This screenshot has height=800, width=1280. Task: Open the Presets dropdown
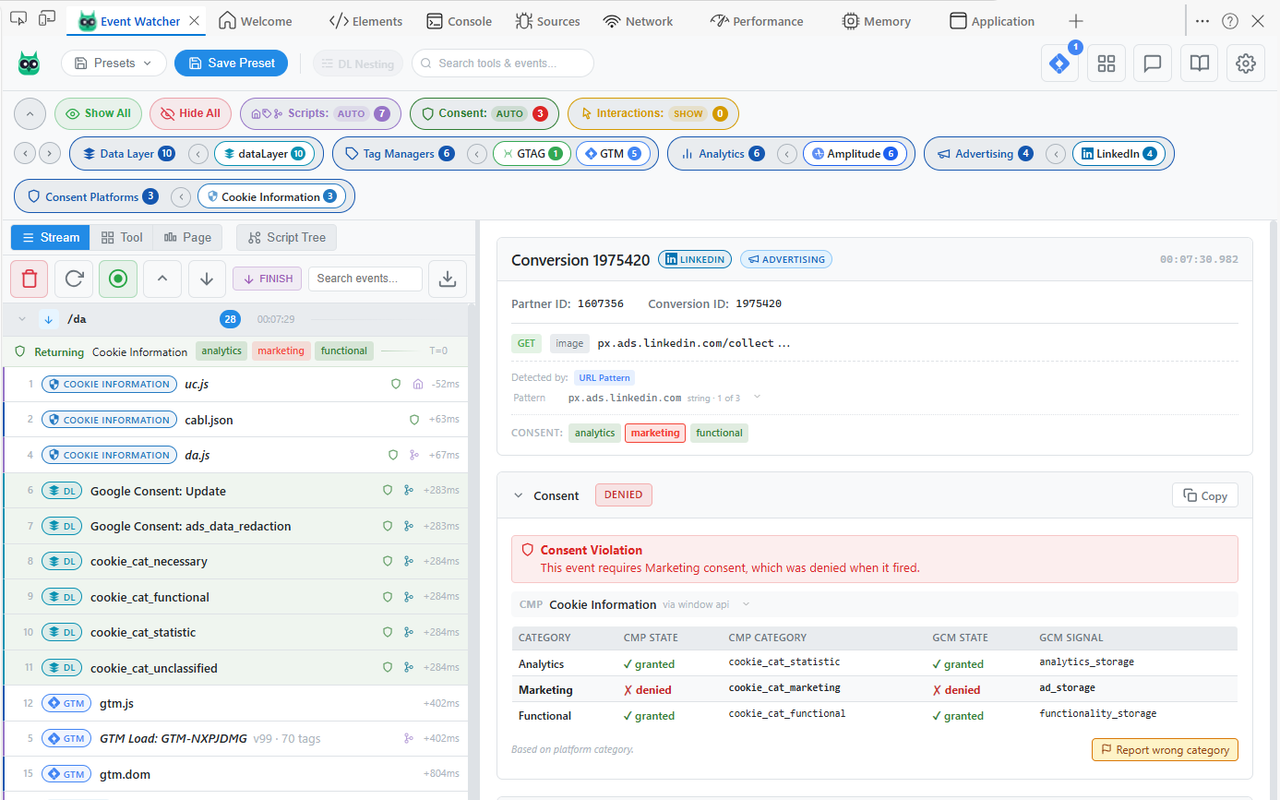pos(114,63)
